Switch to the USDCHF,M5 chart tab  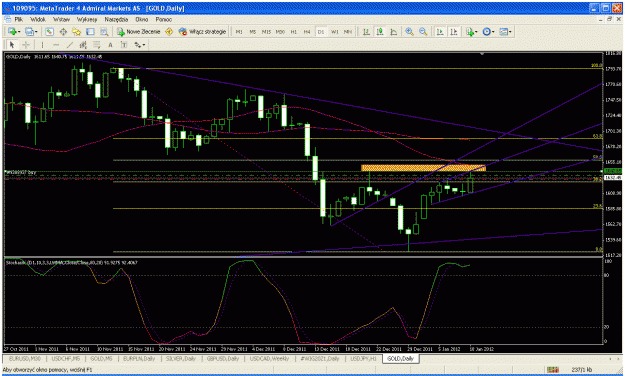(x=65, y=358)
